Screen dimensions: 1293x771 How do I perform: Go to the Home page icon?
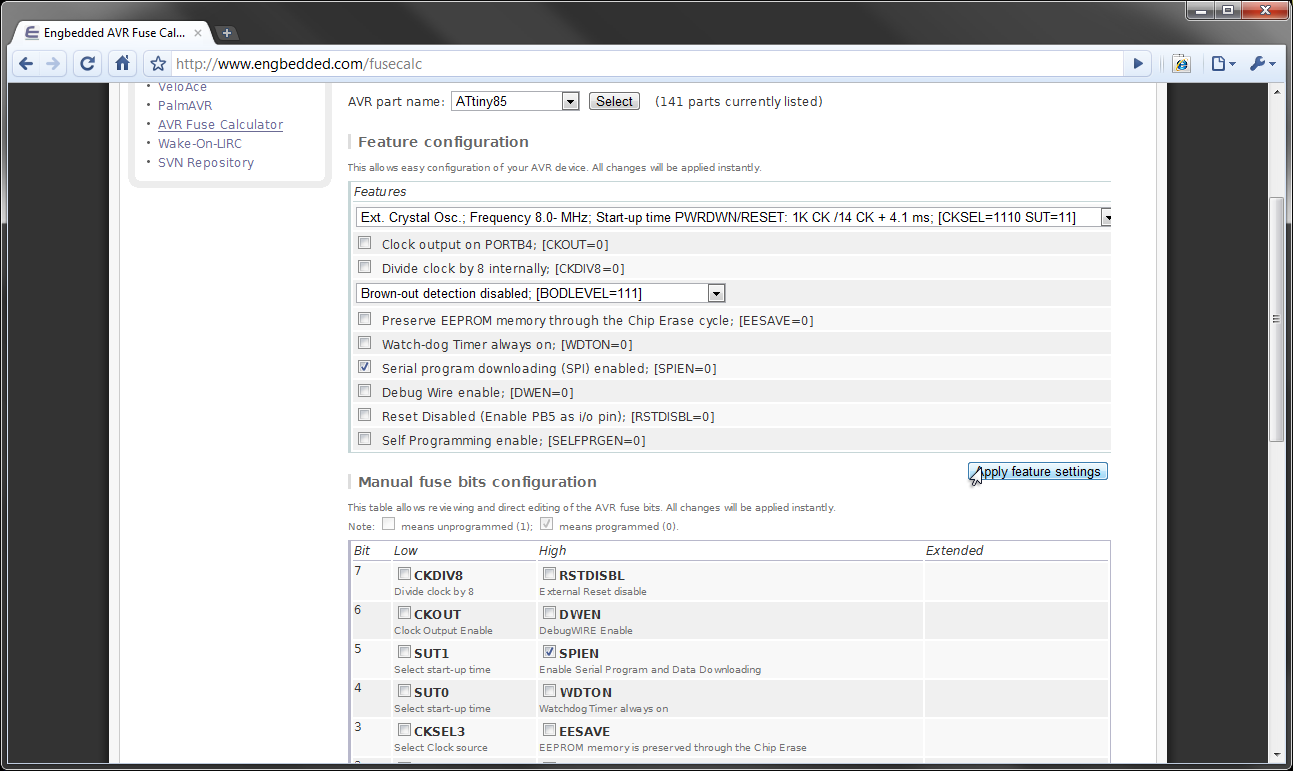click(x=122, y=64)
